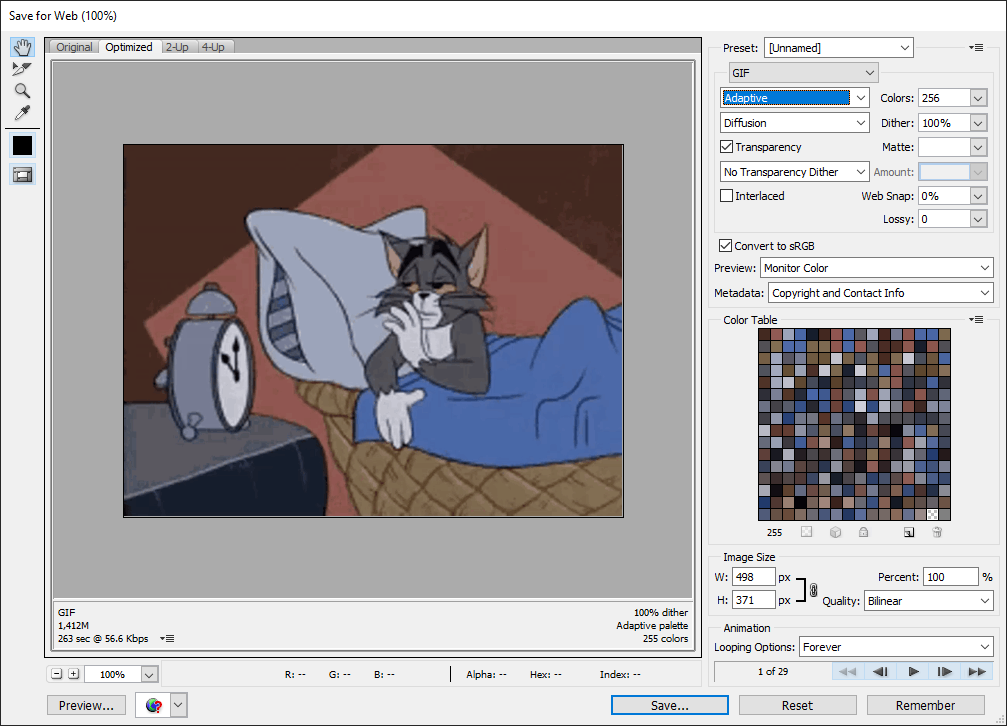Viewport: 1007px width, 726px height.
Task: Open the download speed preview menu icon
Action: 167,639
